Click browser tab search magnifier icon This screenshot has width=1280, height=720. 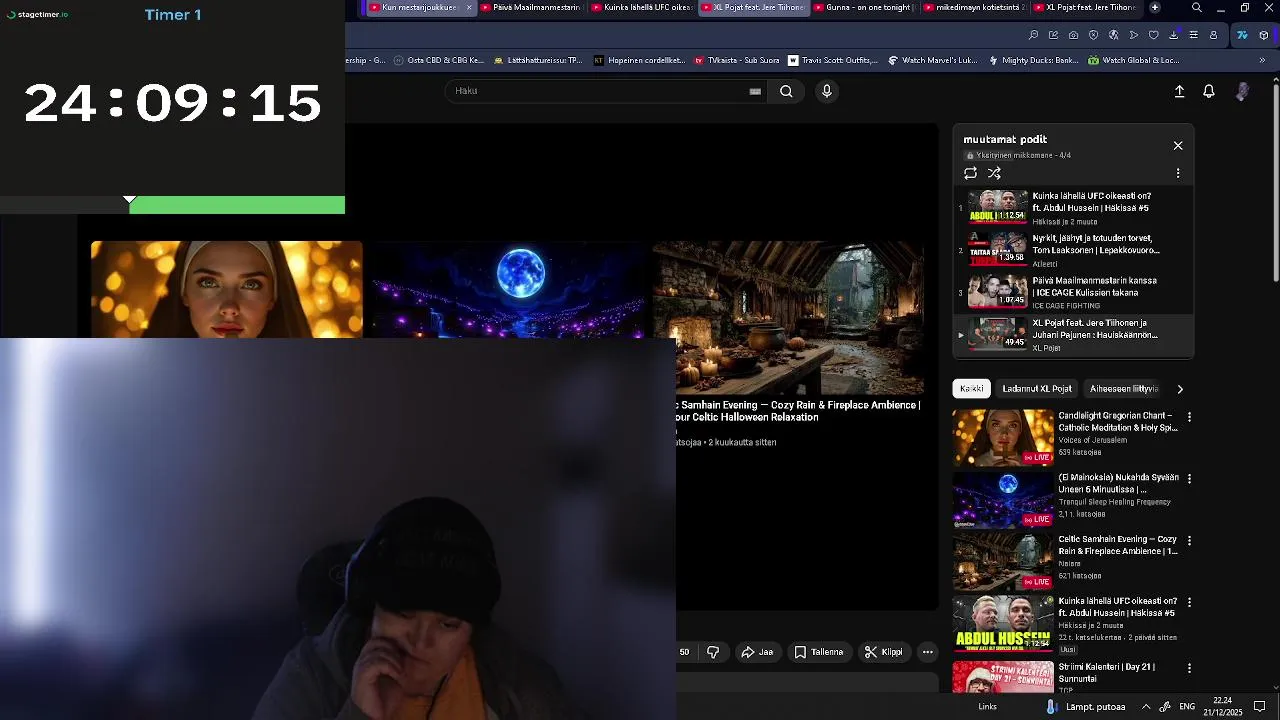pos(1196,7)
